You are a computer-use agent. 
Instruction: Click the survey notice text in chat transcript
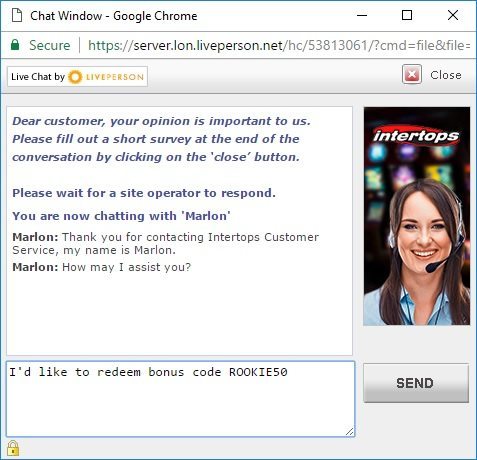pos(161,139)
